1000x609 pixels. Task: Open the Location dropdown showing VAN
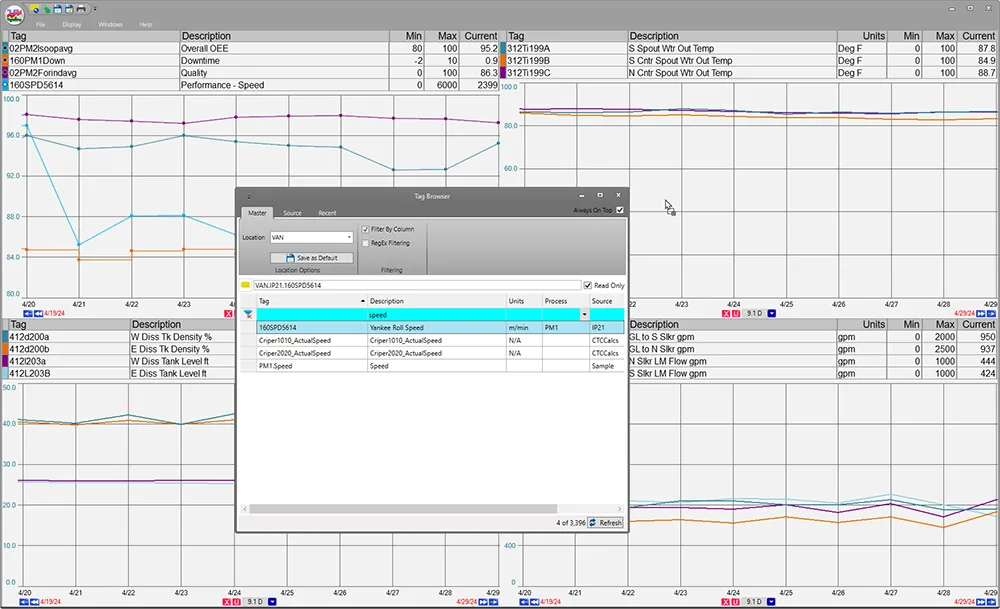point(349,236)
